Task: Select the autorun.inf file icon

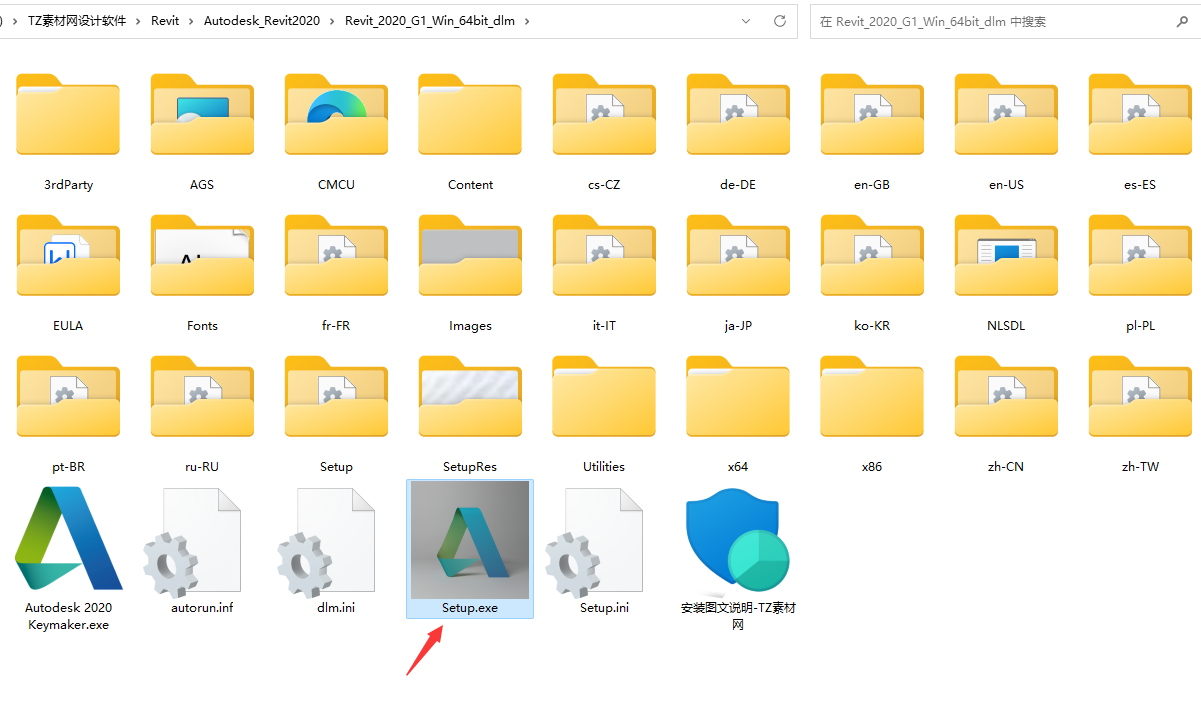Action: (194, 543)
